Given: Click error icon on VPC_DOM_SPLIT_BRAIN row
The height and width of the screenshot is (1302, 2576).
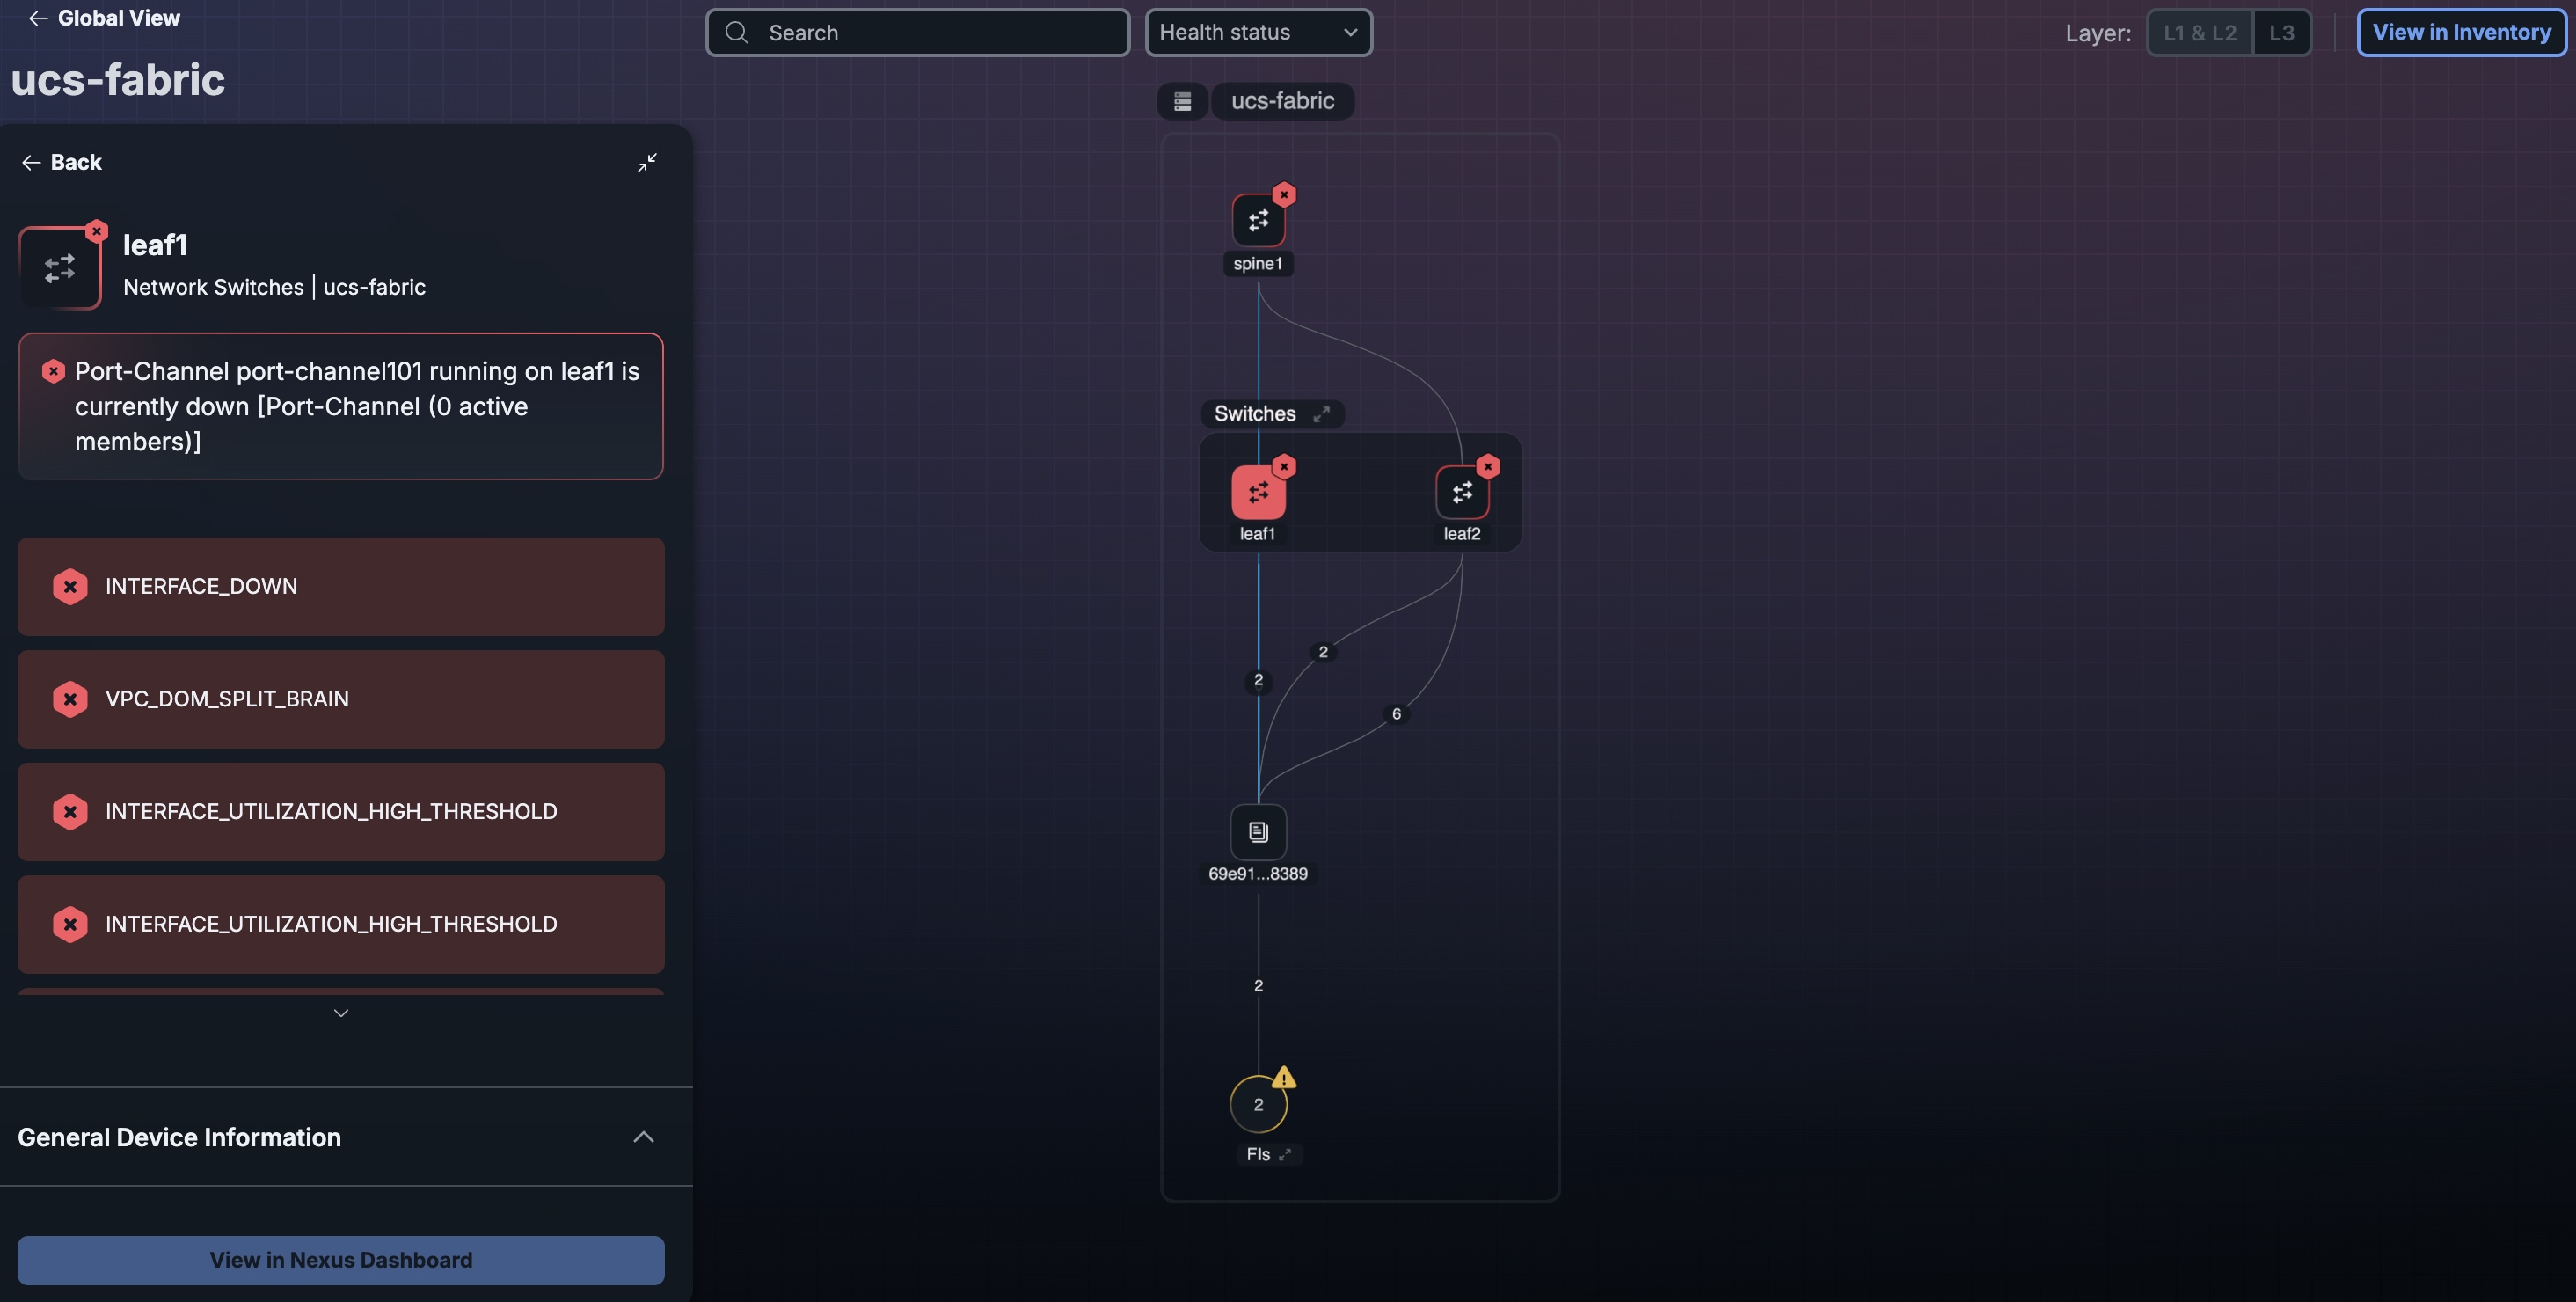Looking at the screenshot, I should (70, 699).
